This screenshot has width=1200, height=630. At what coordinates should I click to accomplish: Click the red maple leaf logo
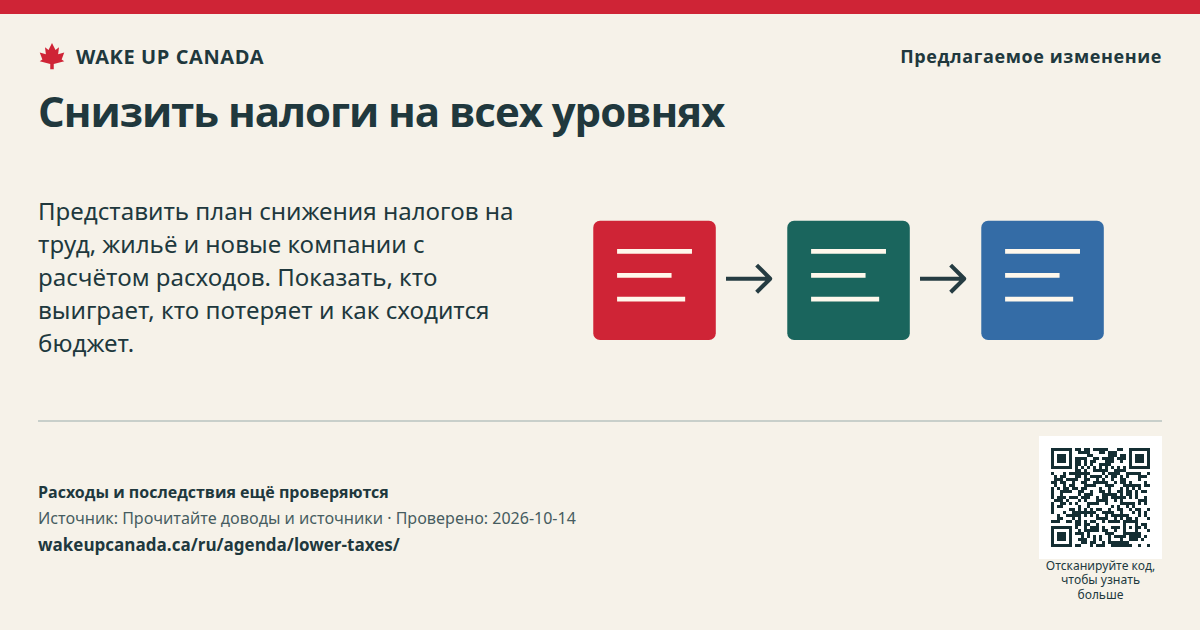pyautogui.click(x=52, y=57)
